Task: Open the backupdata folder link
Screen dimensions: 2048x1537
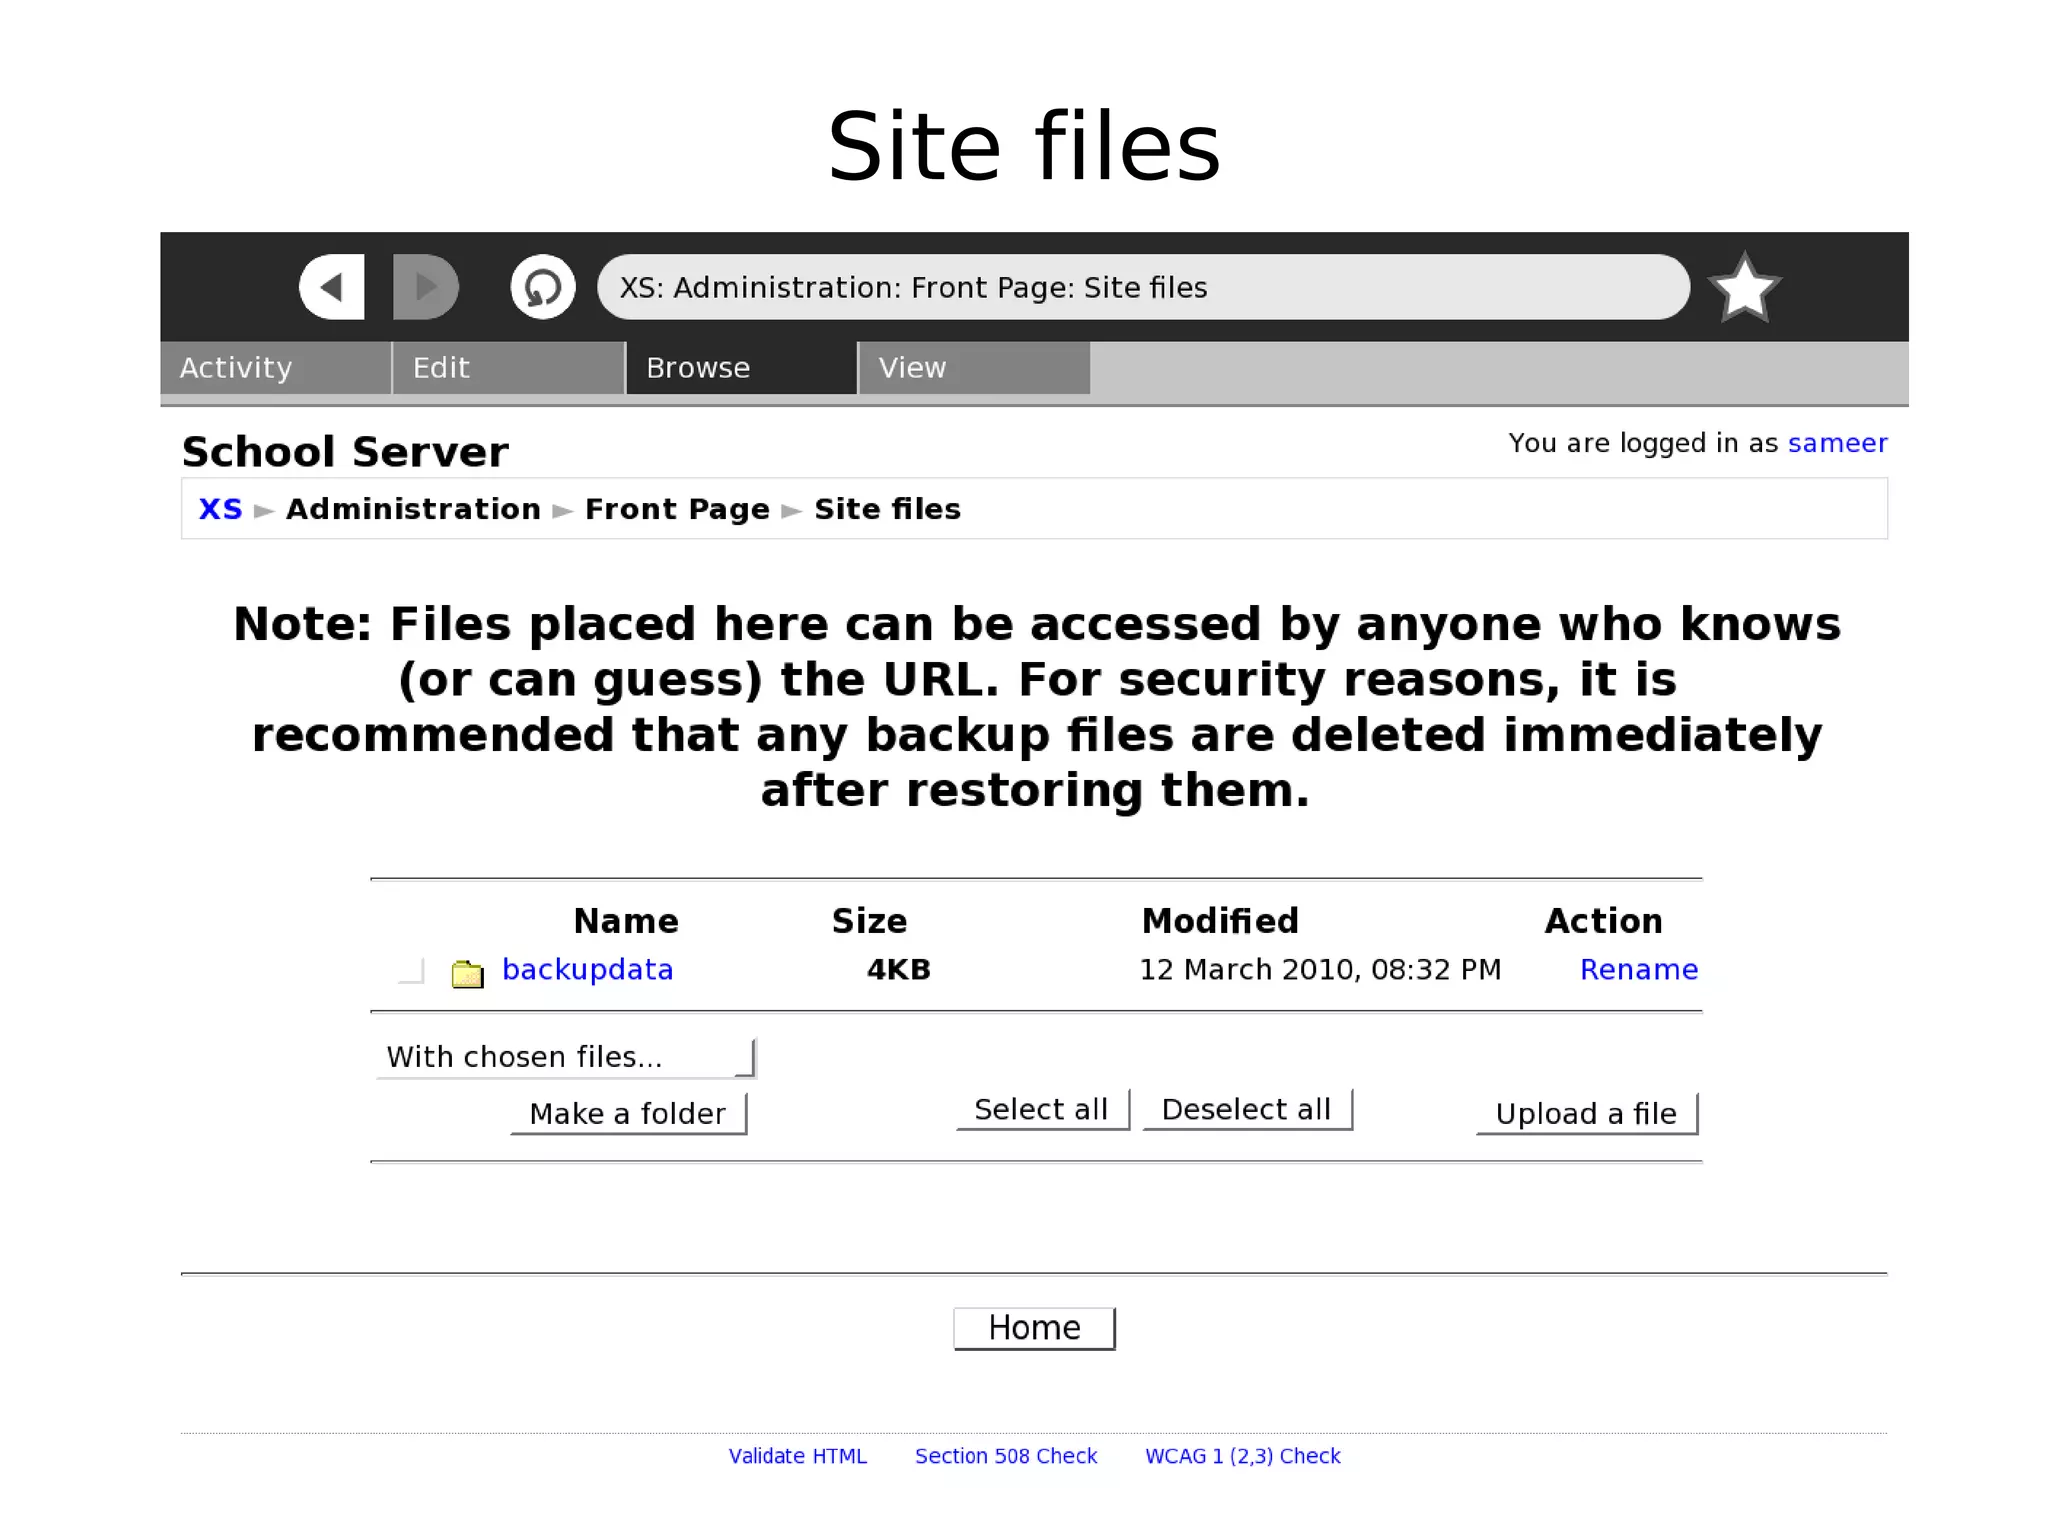Action: (x=587, y=970)
